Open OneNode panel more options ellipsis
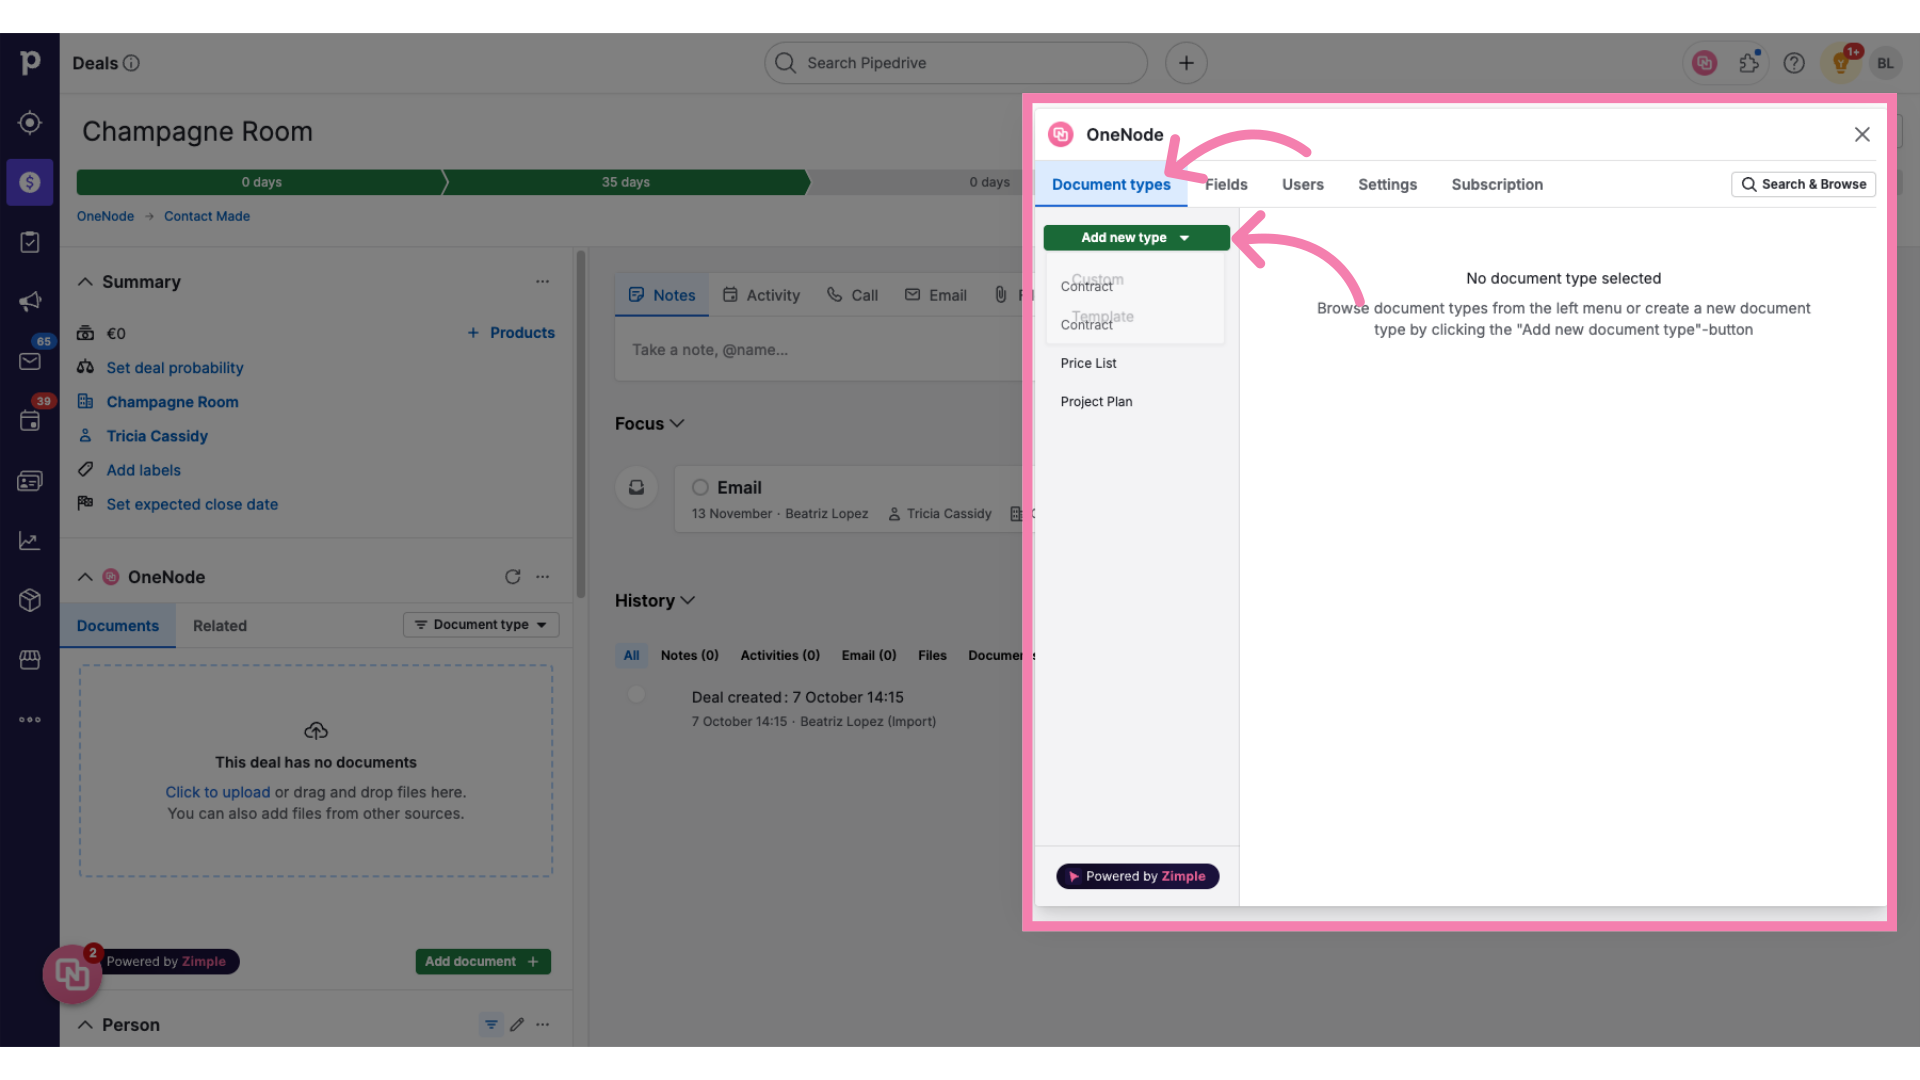Image resolution: width=1920 pixels, height=1080 pixels. [x=543, y=577]
